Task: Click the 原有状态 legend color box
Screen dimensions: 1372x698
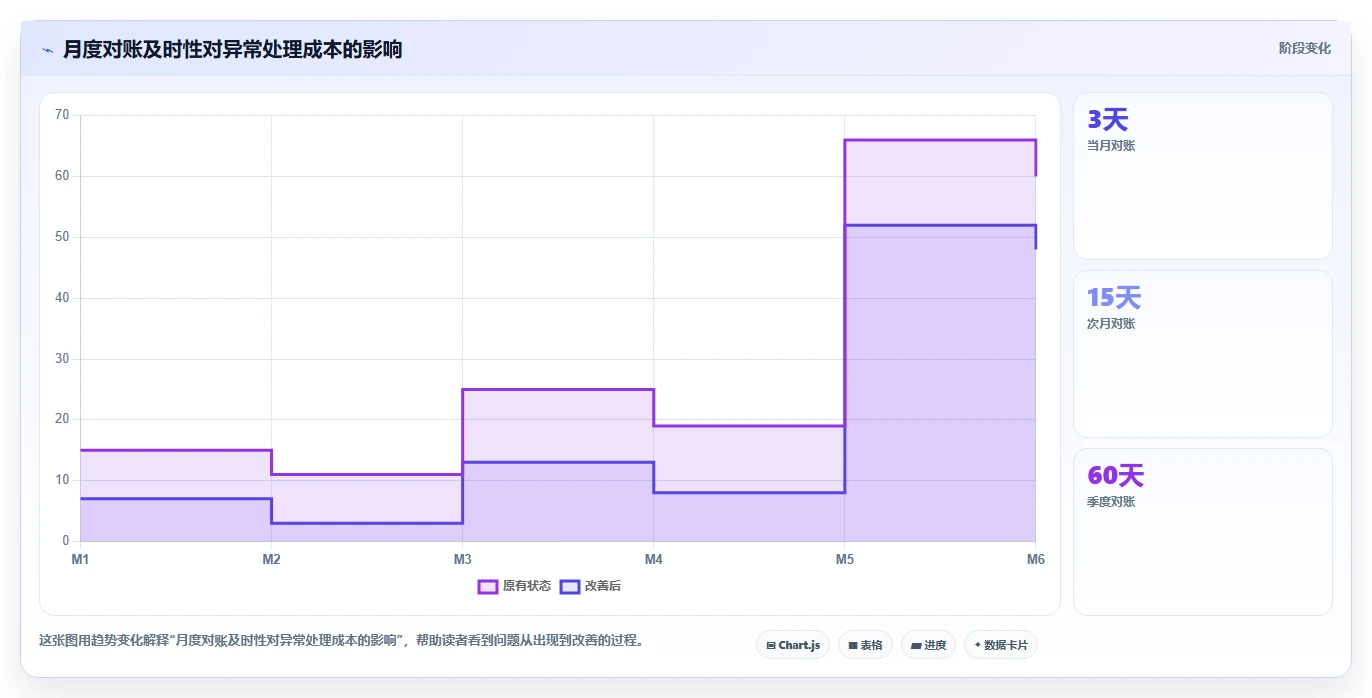Action: (x=488, y=586)
